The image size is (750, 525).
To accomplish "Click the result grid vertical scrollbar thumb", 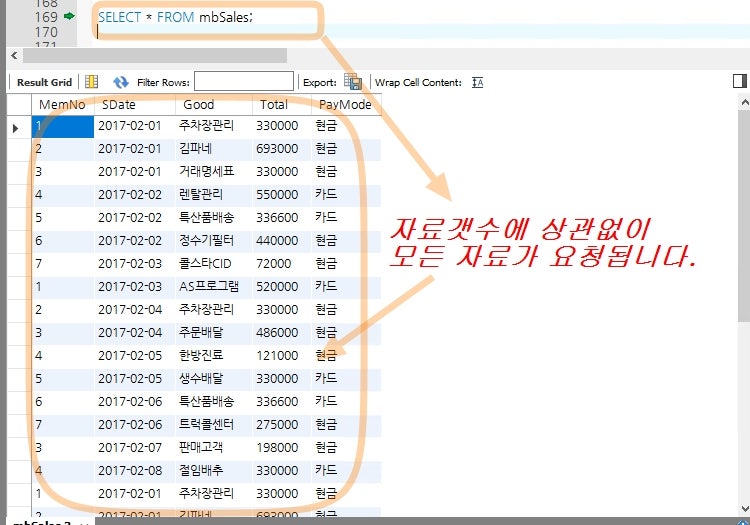I will click(x=744, y=216).
